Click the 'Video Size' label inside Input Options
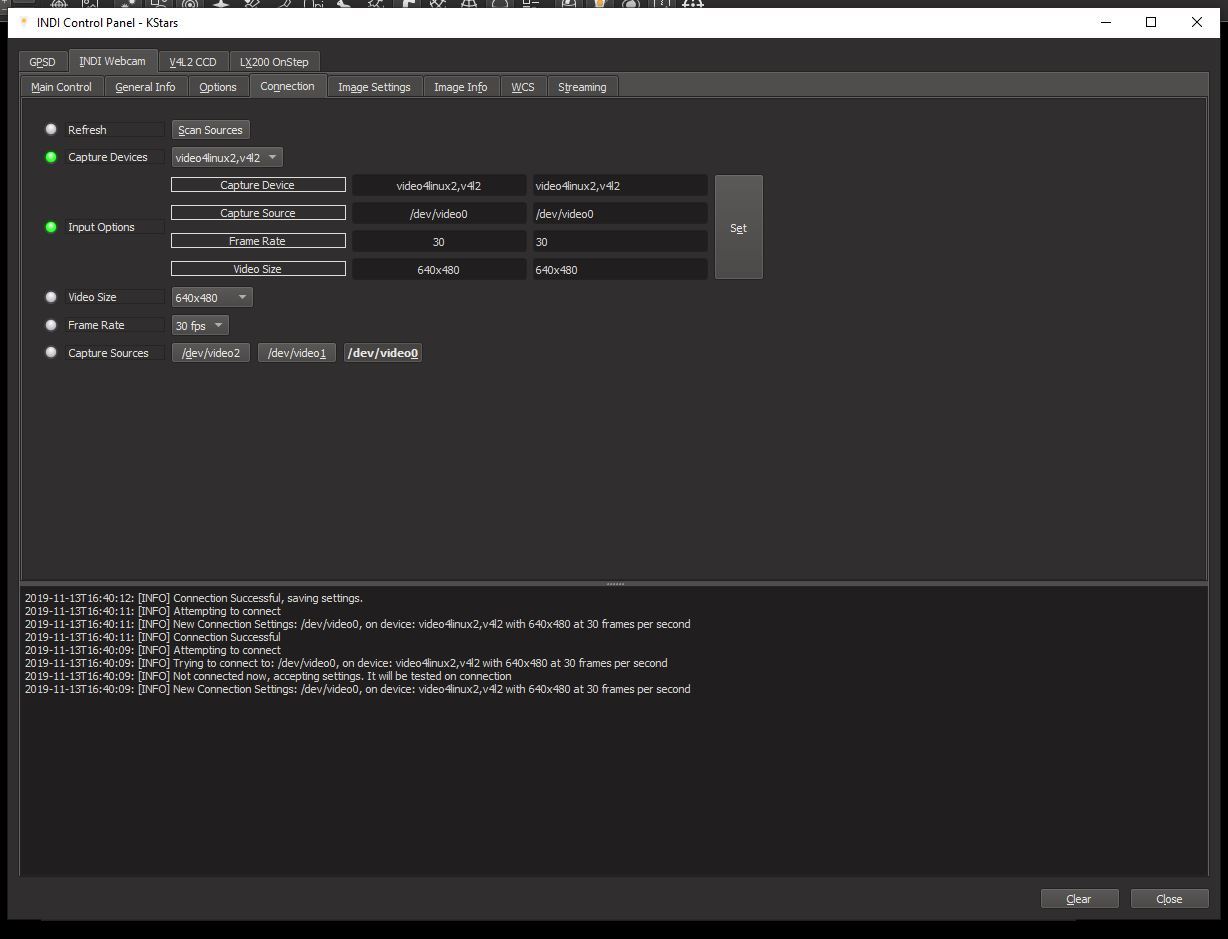Viewport: 1228px width, 939px height. tap(258, 269)
